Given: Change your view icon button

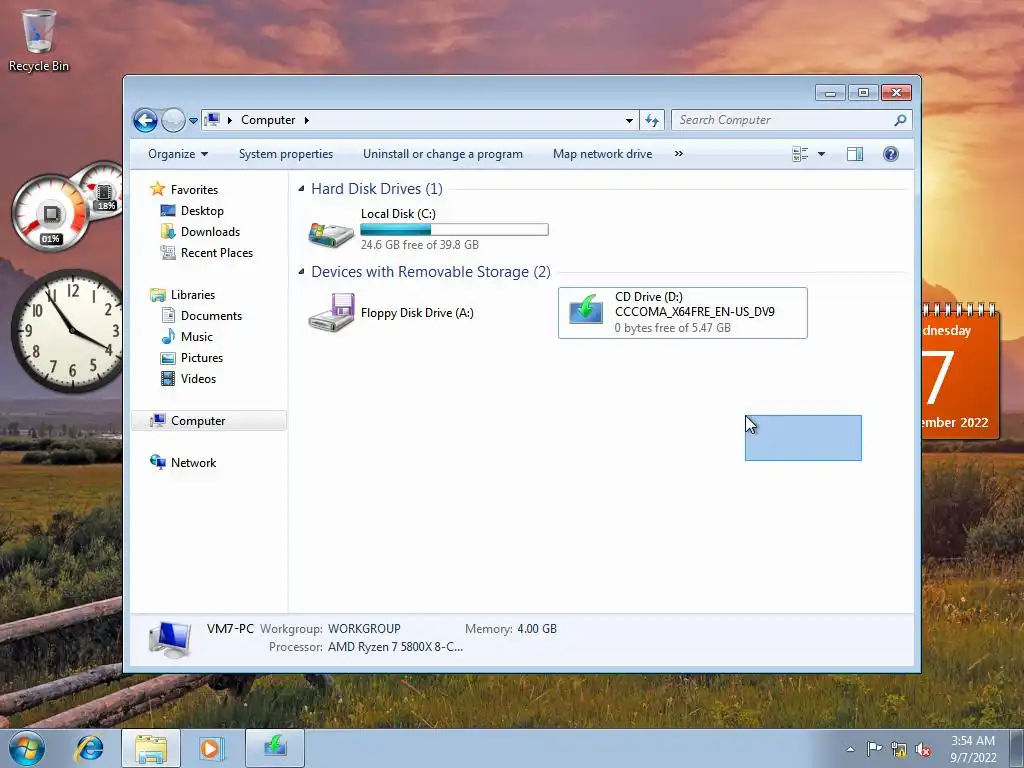Looking at the screenshot, I should click(x=800, y=154).
